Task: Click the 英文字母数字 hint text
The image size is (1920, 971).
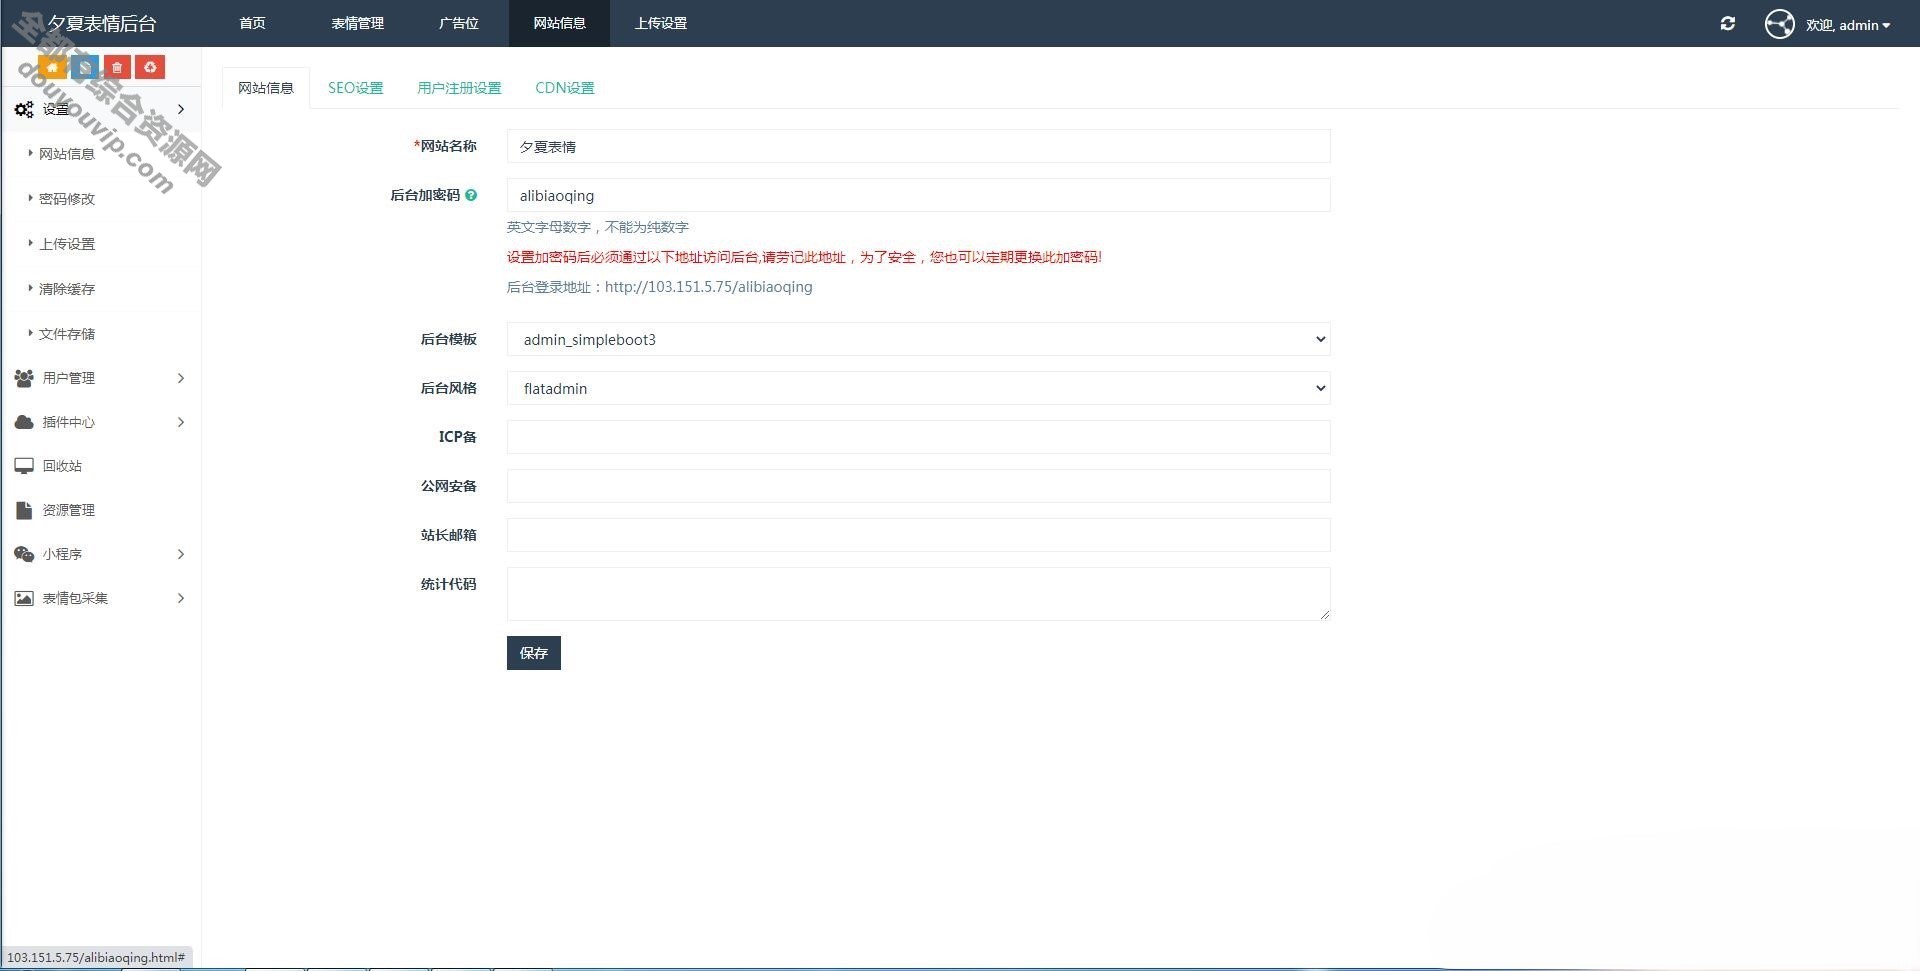Action: (x=598, y=227)
